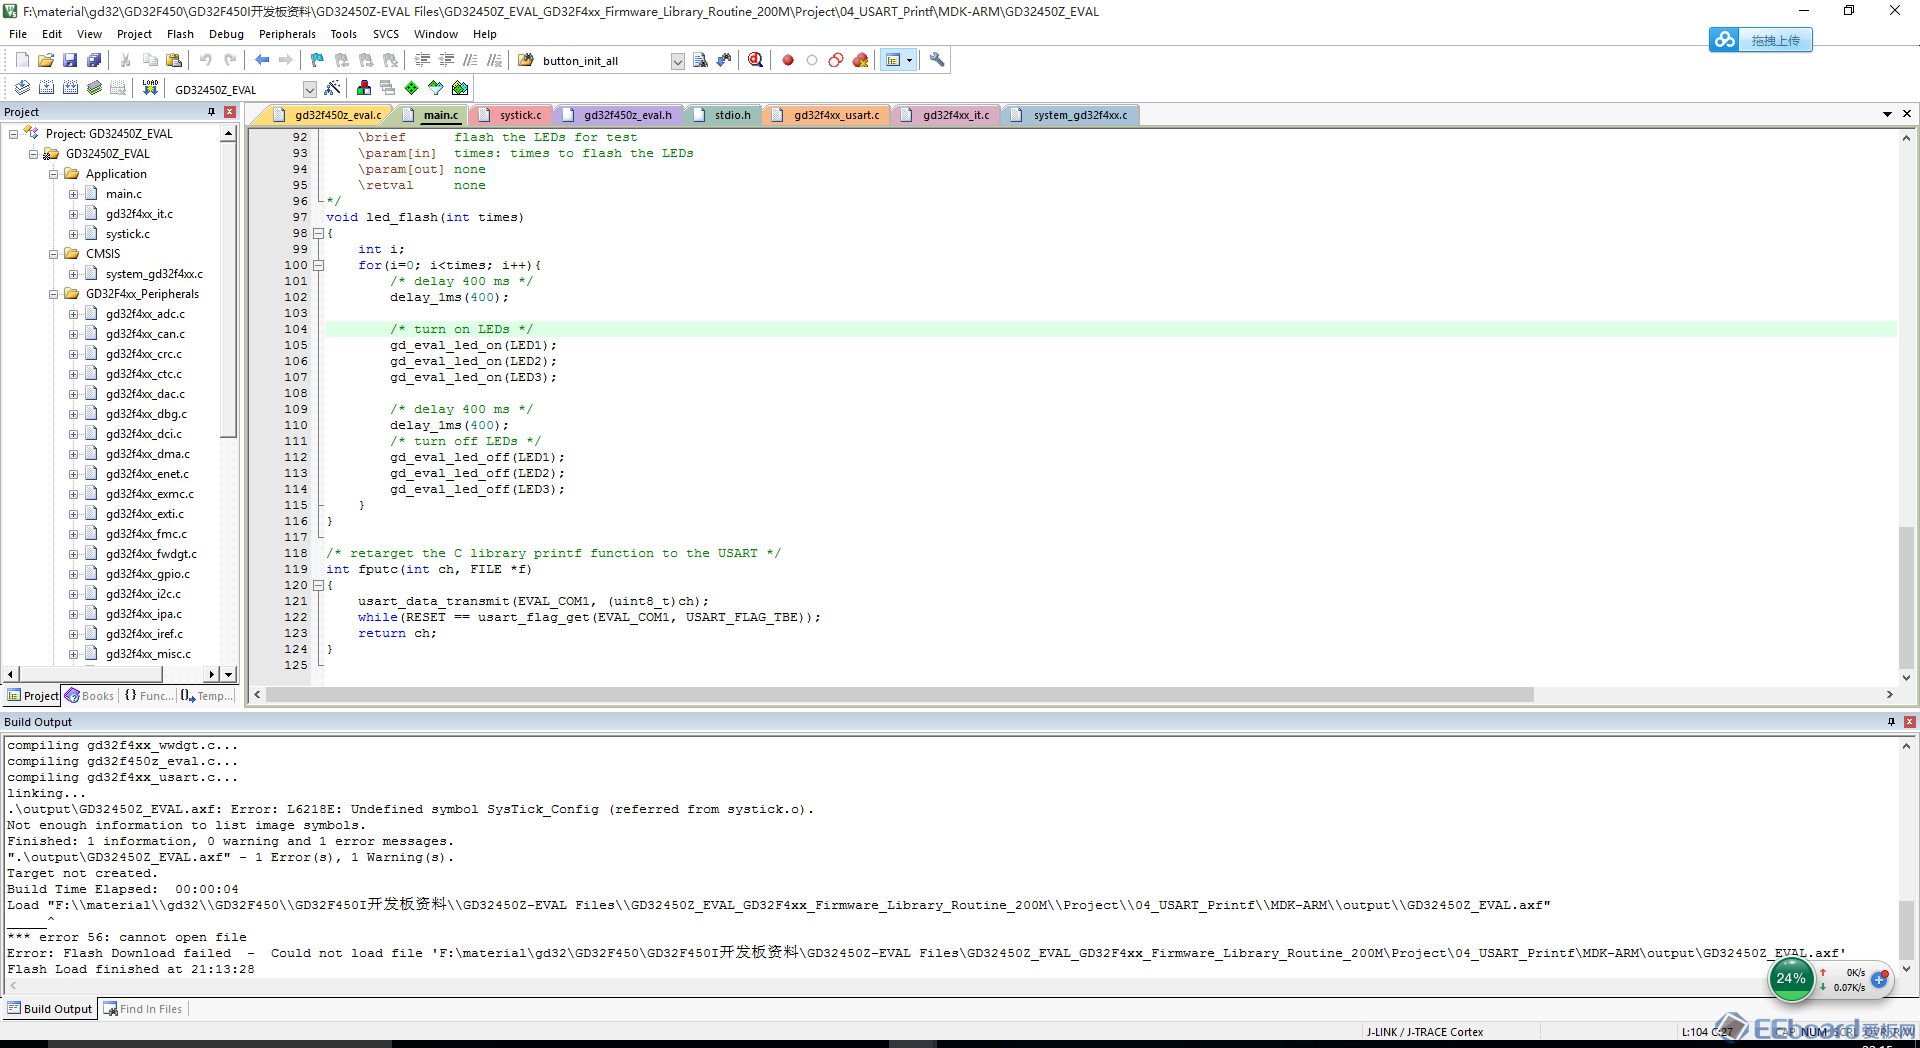This screenshot has width=1920, height=1048.
Task: Click the button_init_all find text field
Action: point(603,61)
